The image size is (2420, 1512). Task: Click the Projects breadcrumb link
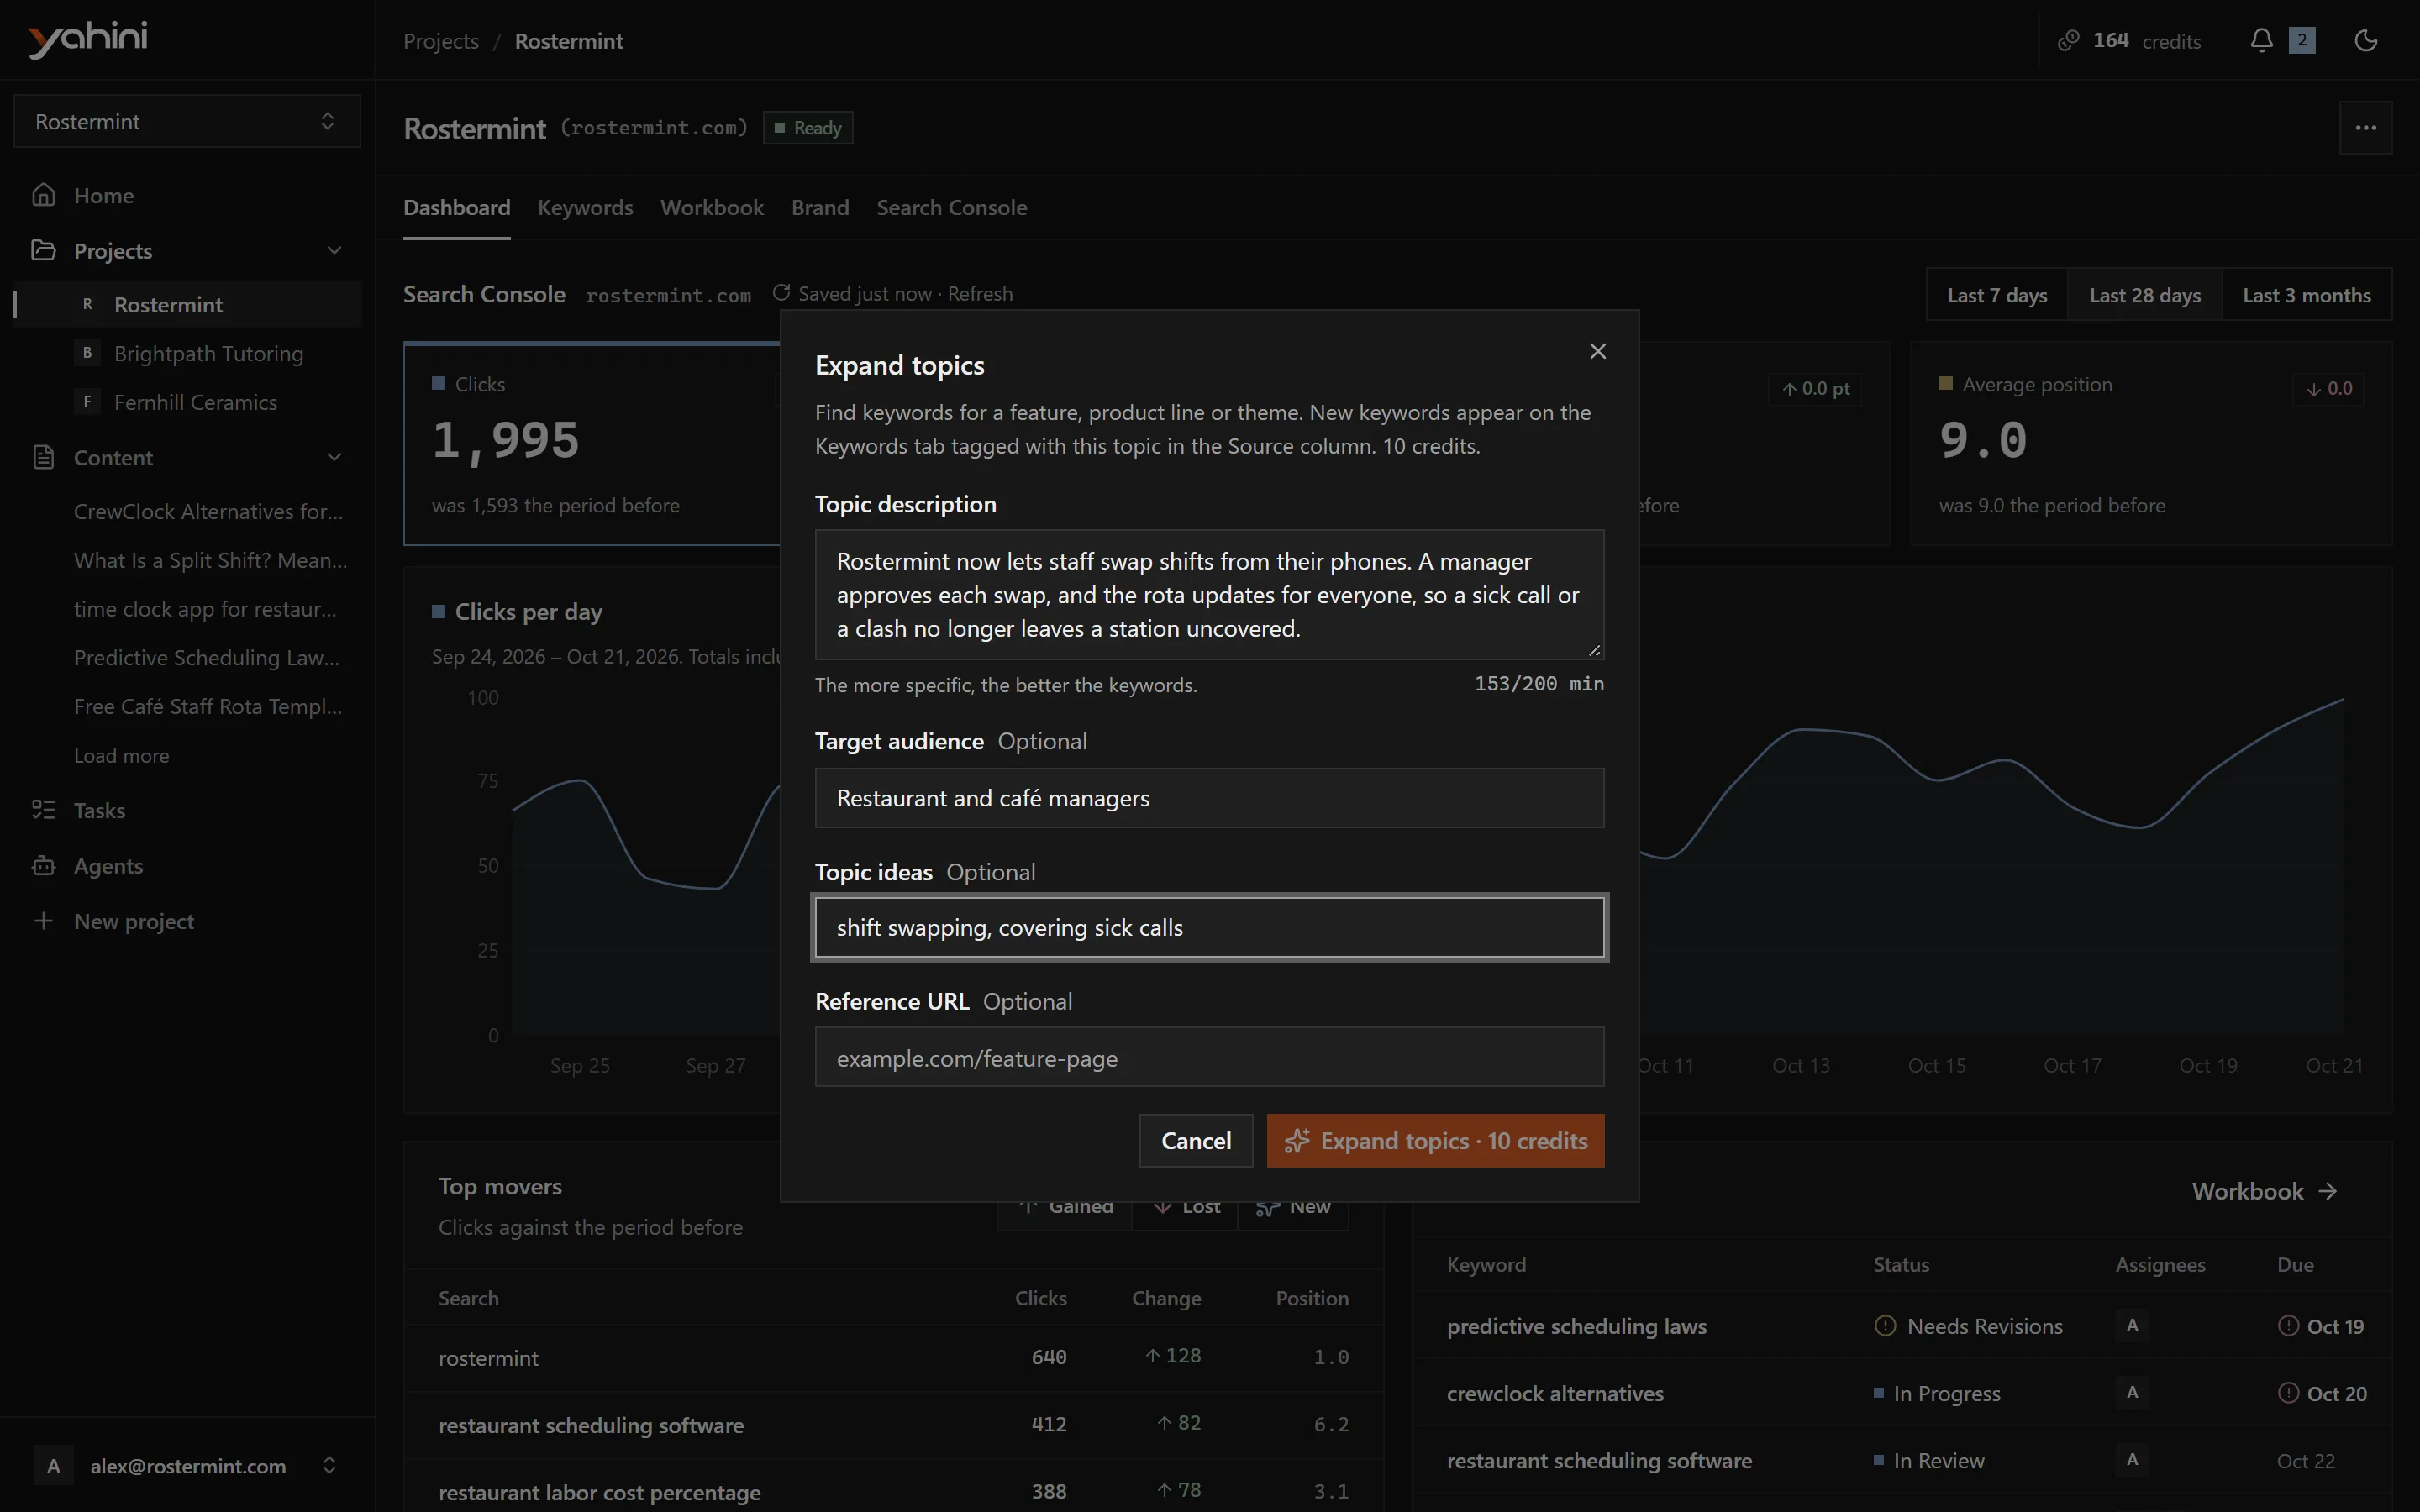point(441,41)
